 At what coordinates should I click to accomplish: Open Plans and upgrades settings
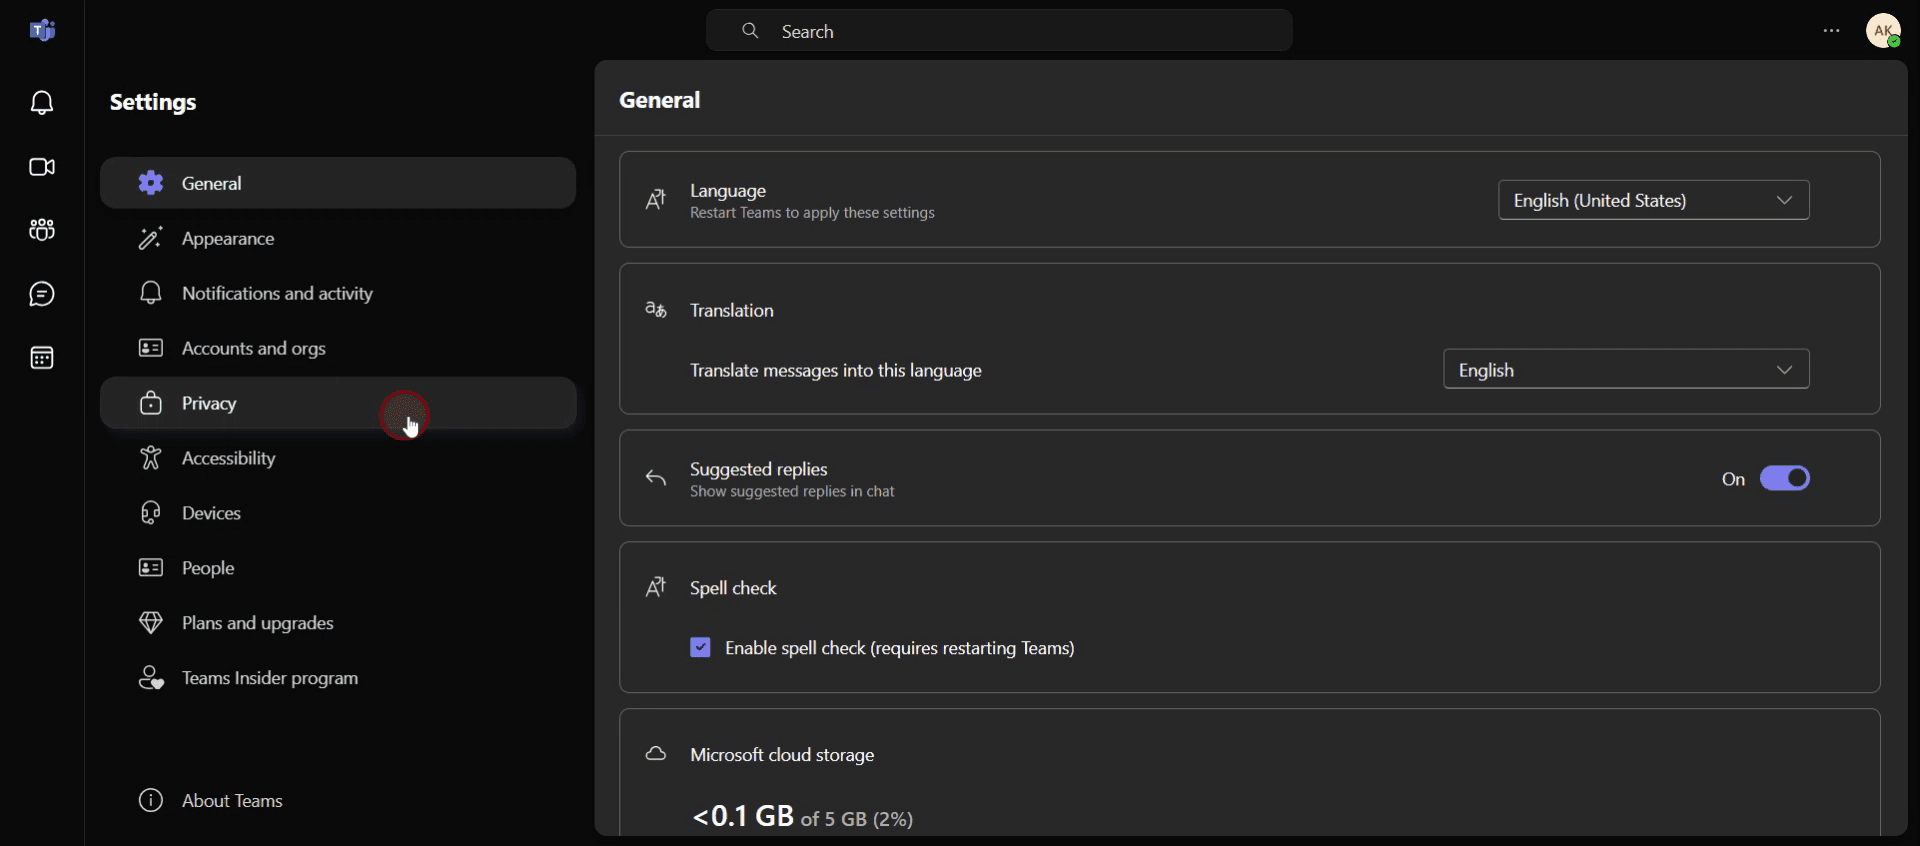coord(338,623)
